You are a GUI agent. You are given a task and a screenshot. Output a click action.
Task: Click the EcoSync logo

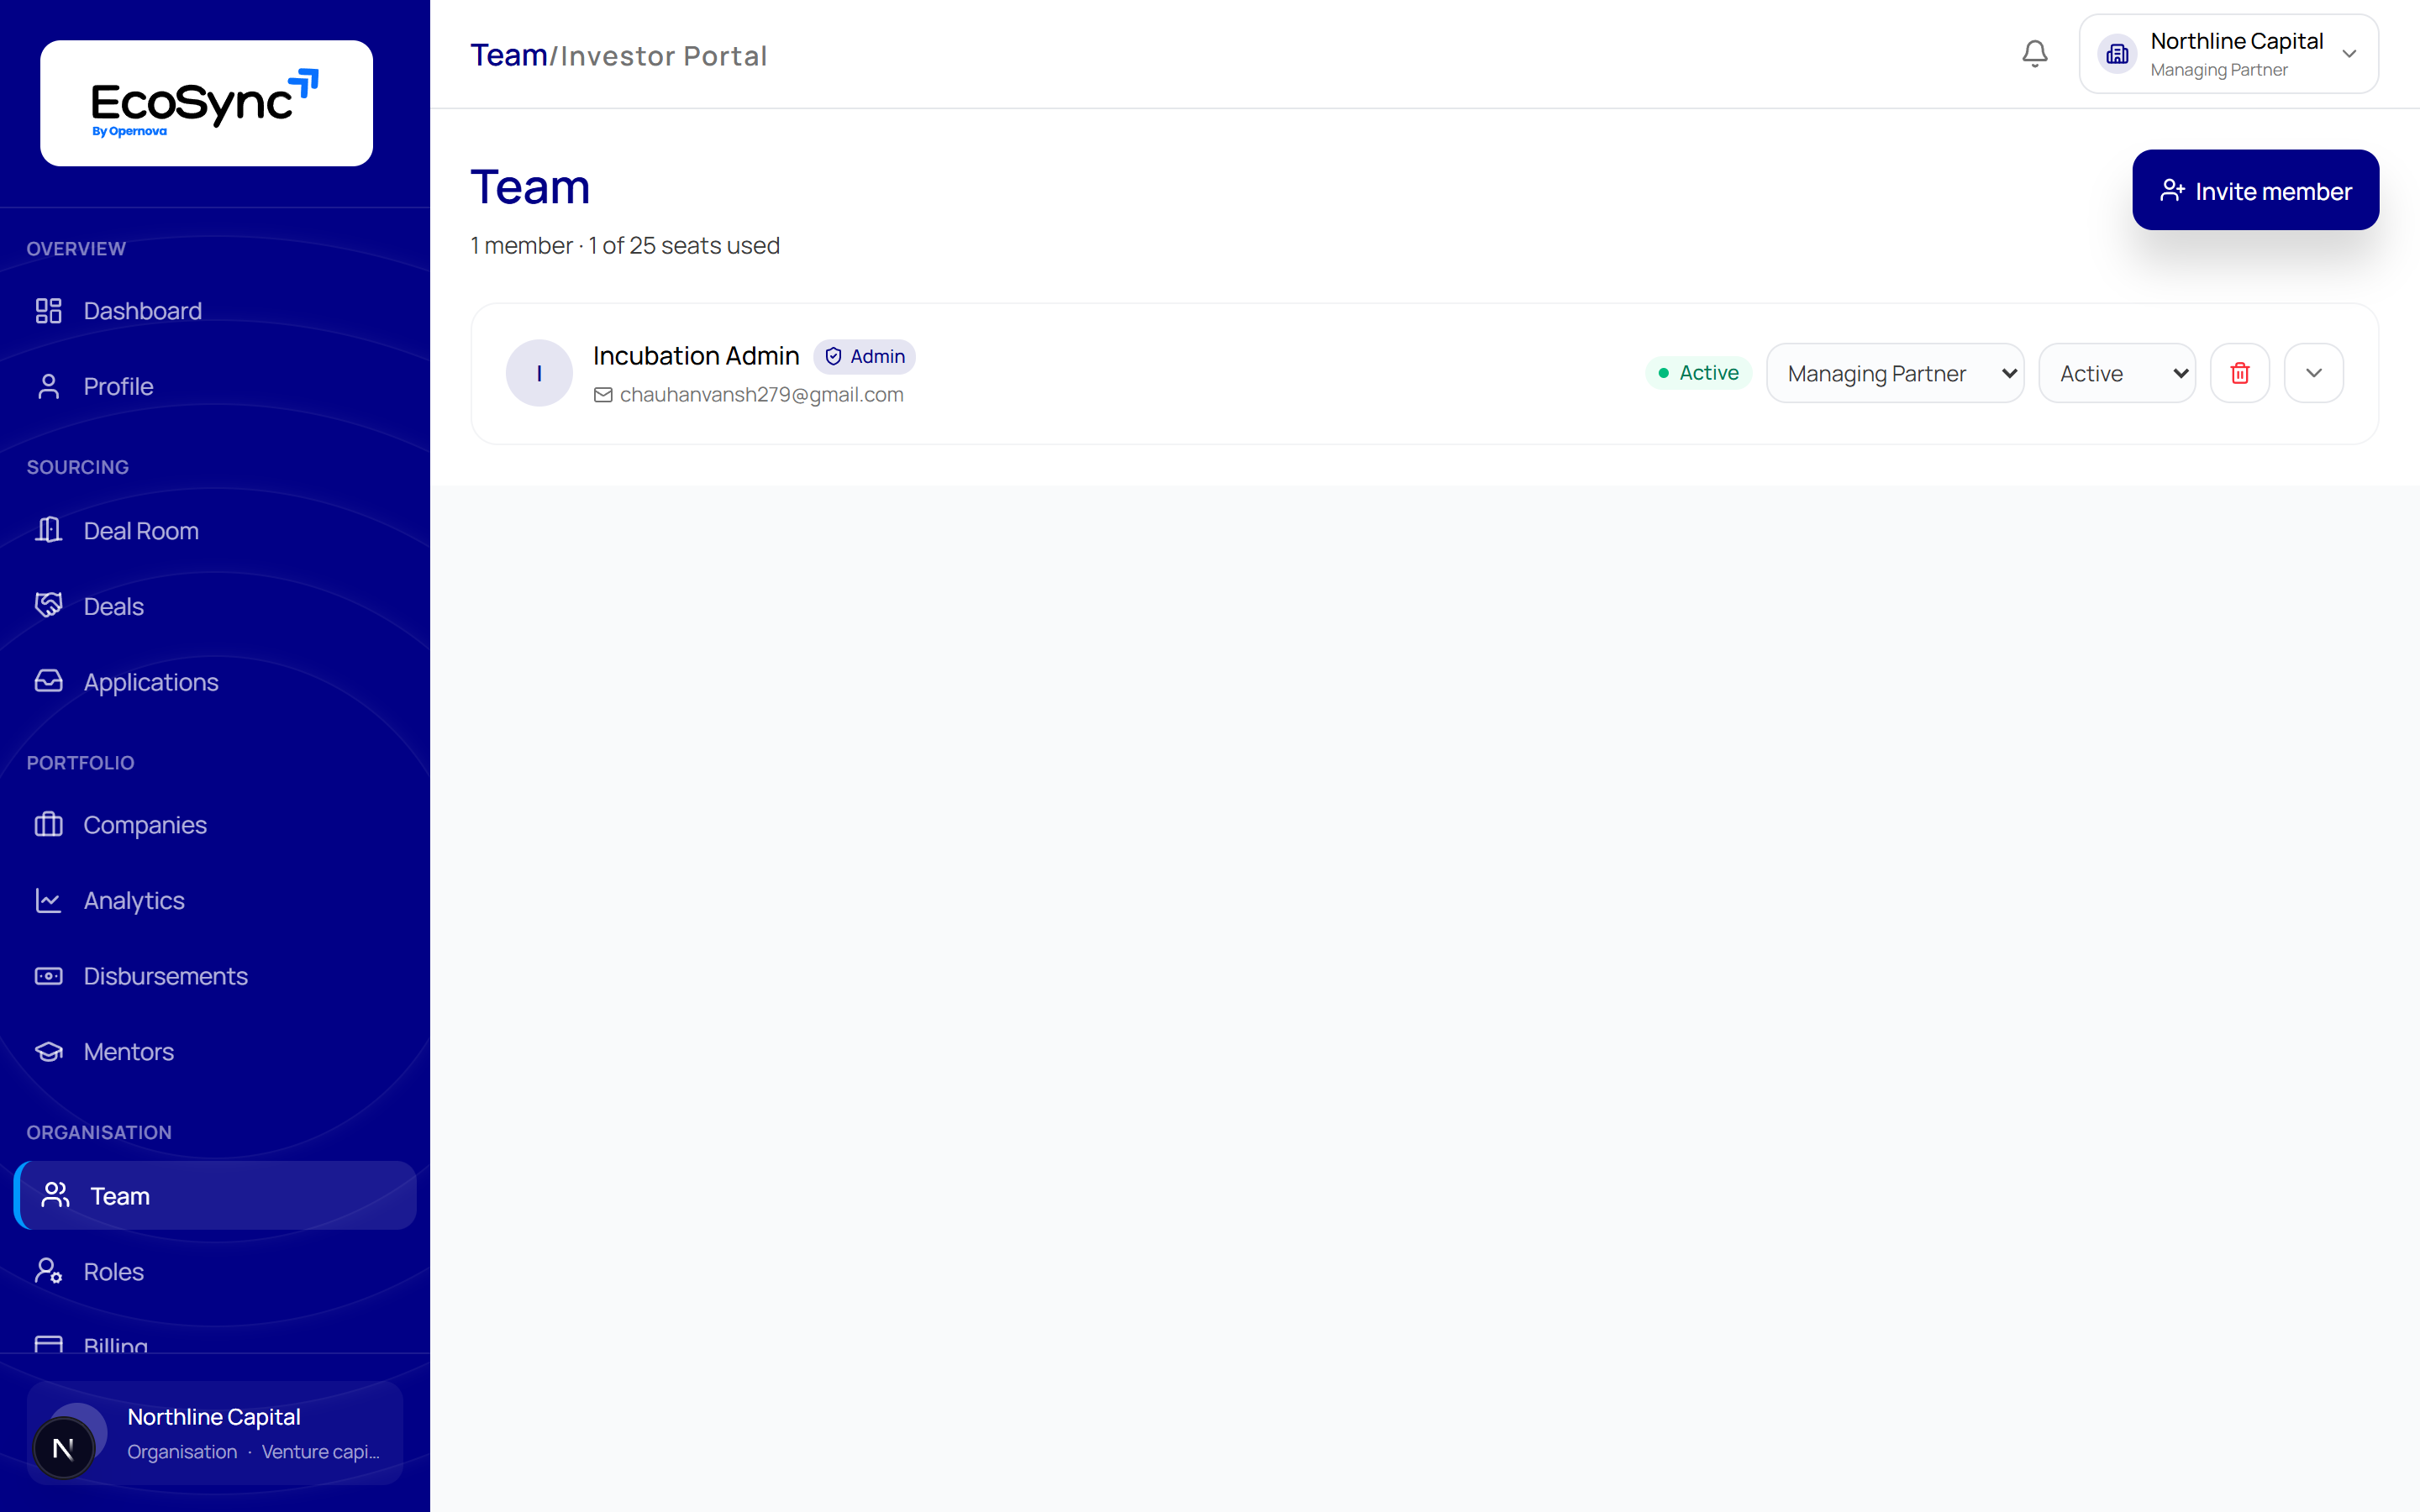tap(206, 103)
